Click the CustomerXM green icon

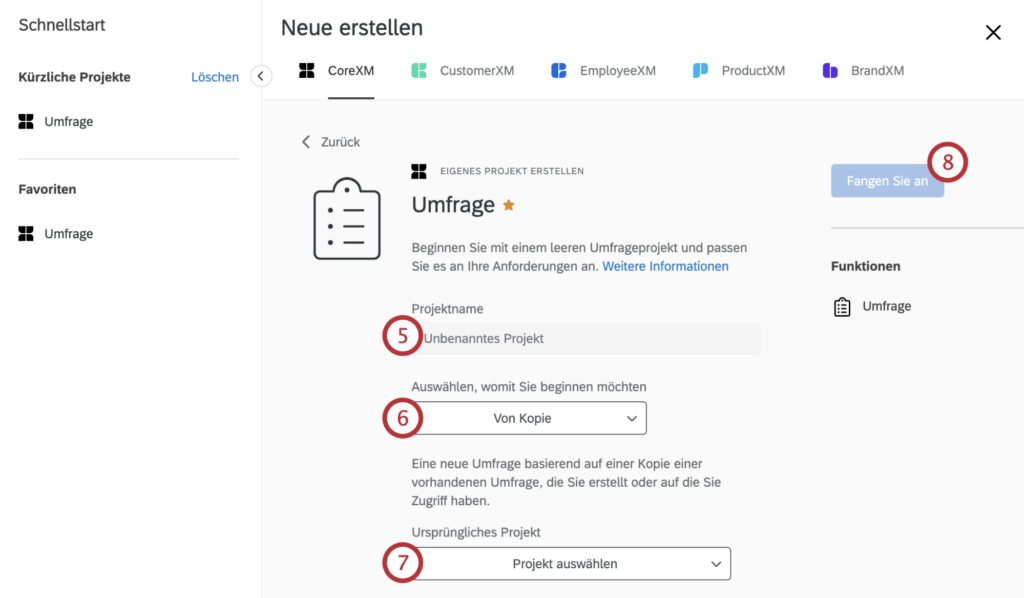pyautogui.click(x=419, y=71)
